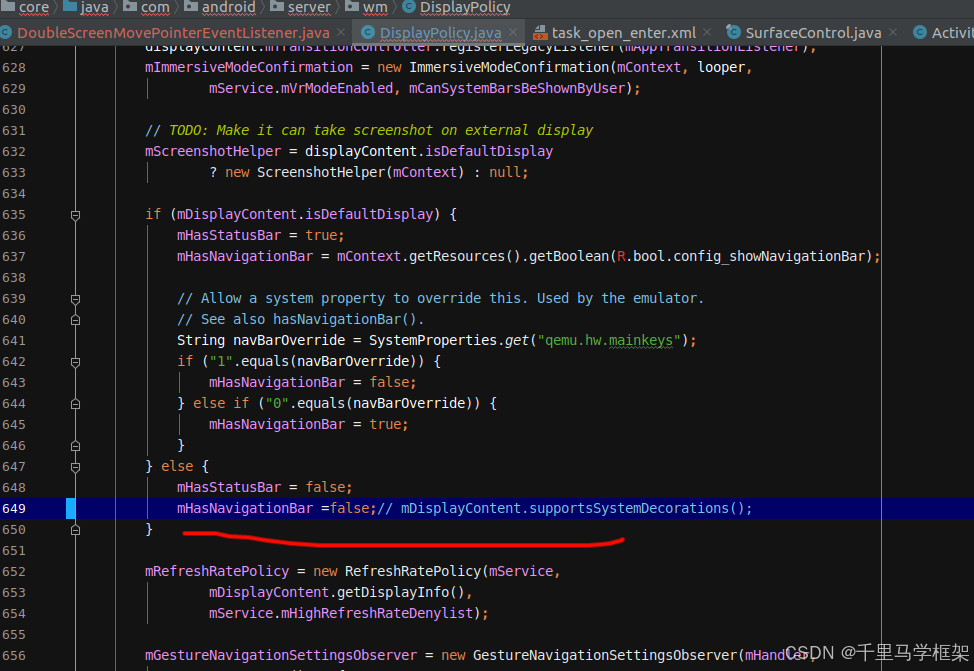The image size is (974, 671).
Task: Collapse the if block at line 642
Action: point(75,362)
